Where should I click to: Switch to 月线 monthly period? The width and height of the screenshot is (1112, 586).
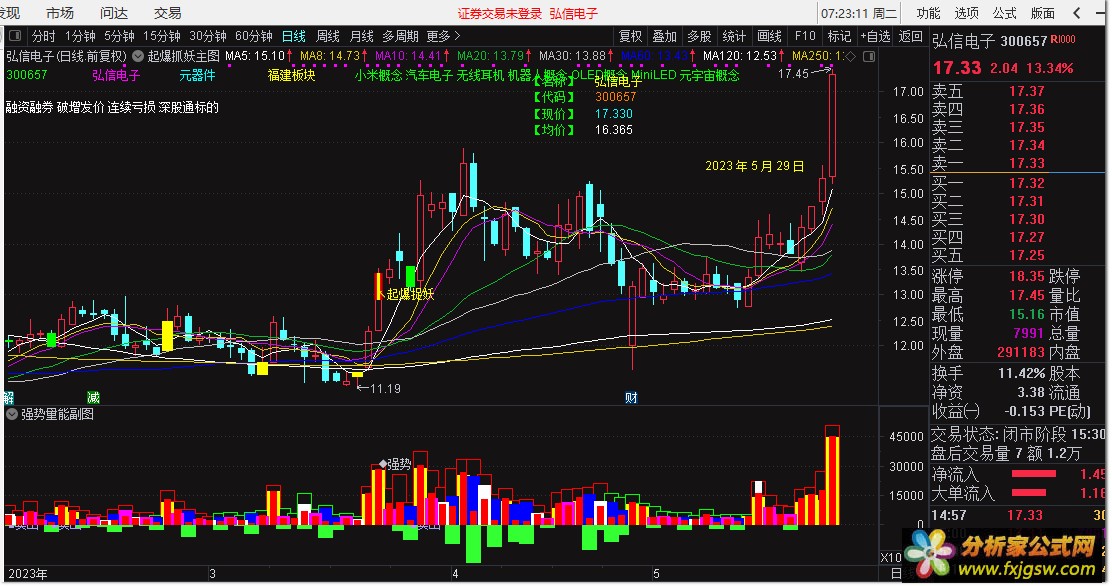click(362, 35)
